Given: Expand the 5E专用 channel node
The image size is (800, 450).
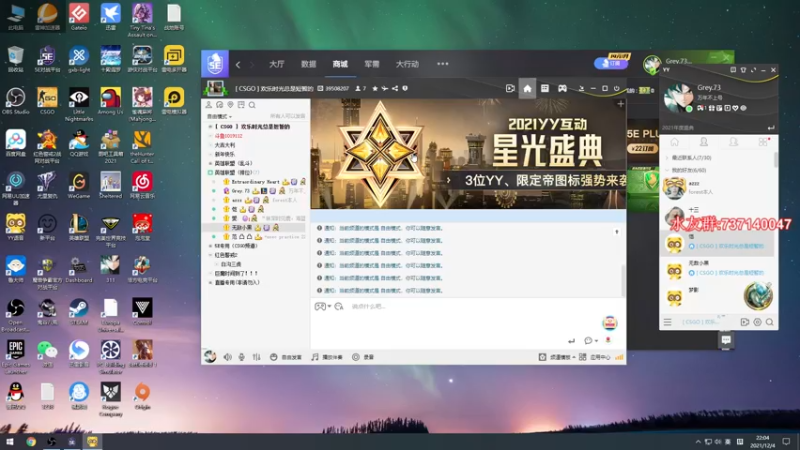Looking at the screenshot, I should click(x=210, y=246).
